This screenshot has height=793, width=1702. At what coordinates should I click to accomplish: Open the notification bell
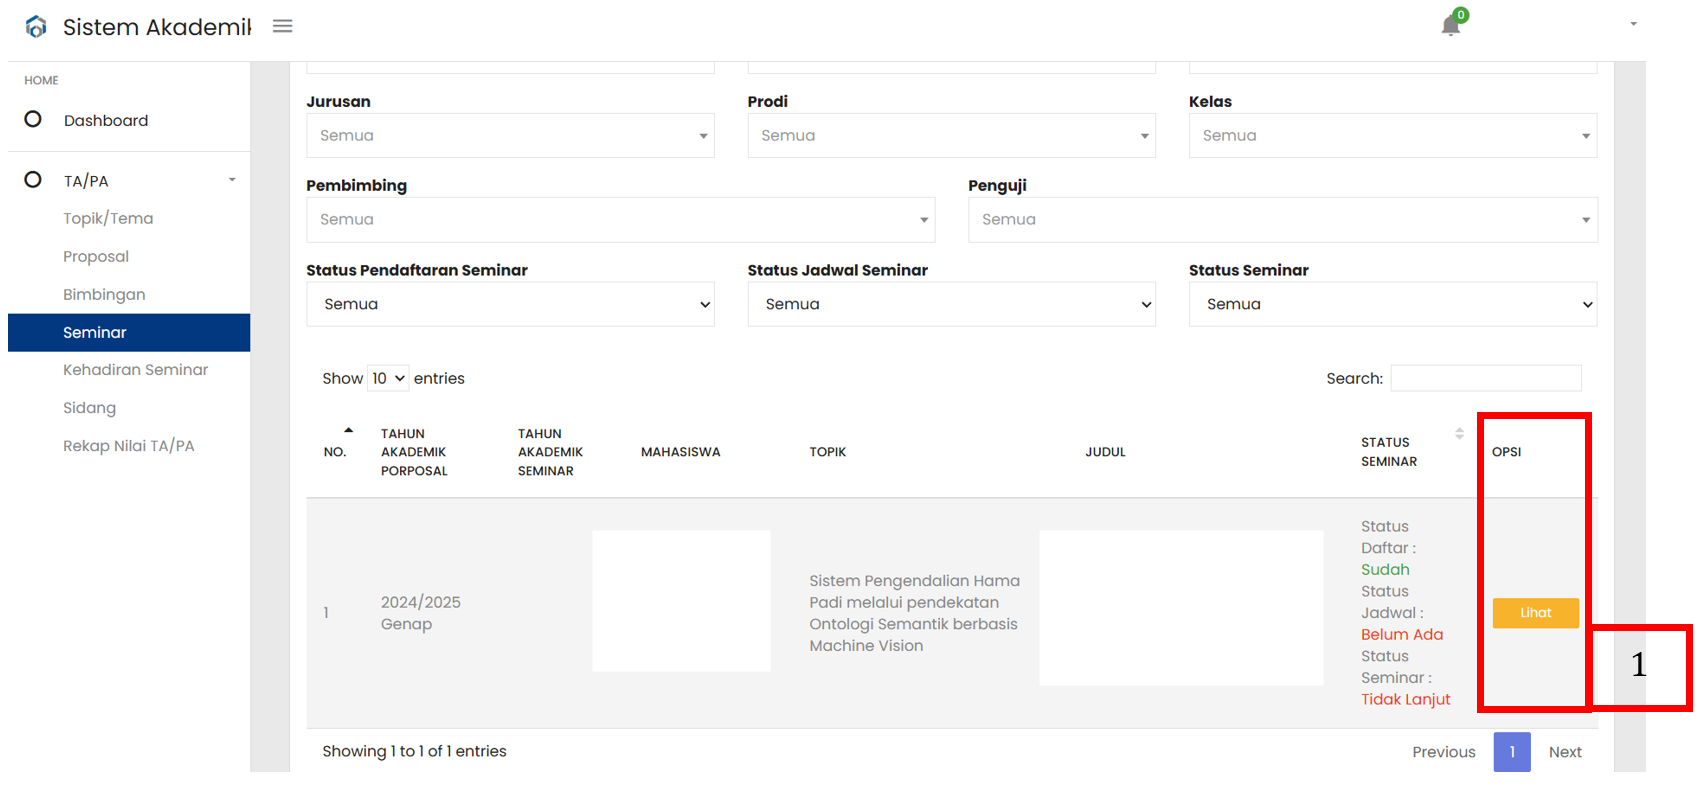click(x=1451, y=26)
